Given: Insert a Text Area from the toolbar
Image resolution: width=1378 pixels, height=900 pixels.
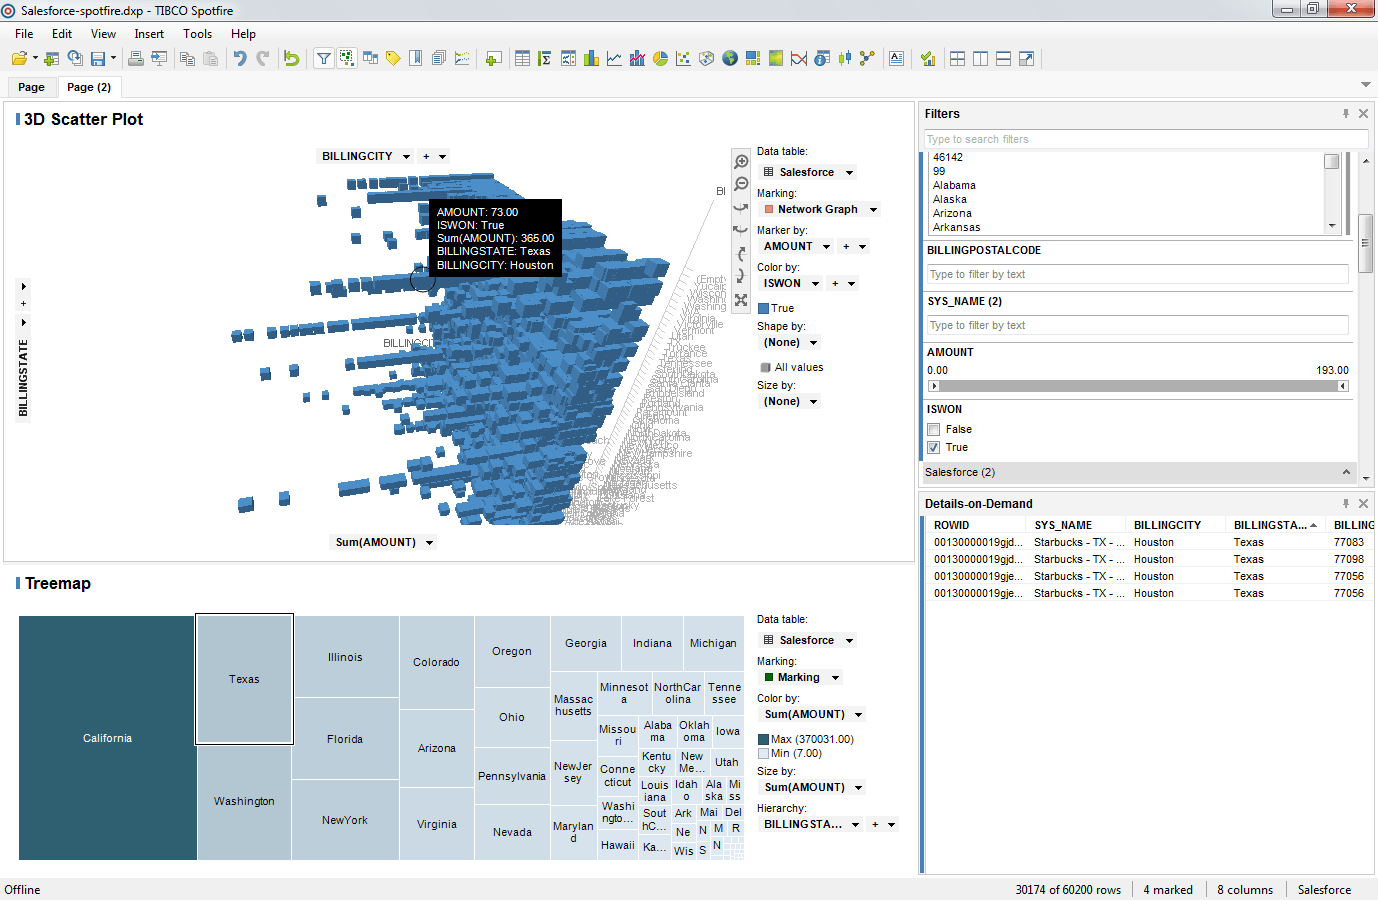Looking at the screenshot, I should (896, 59).
